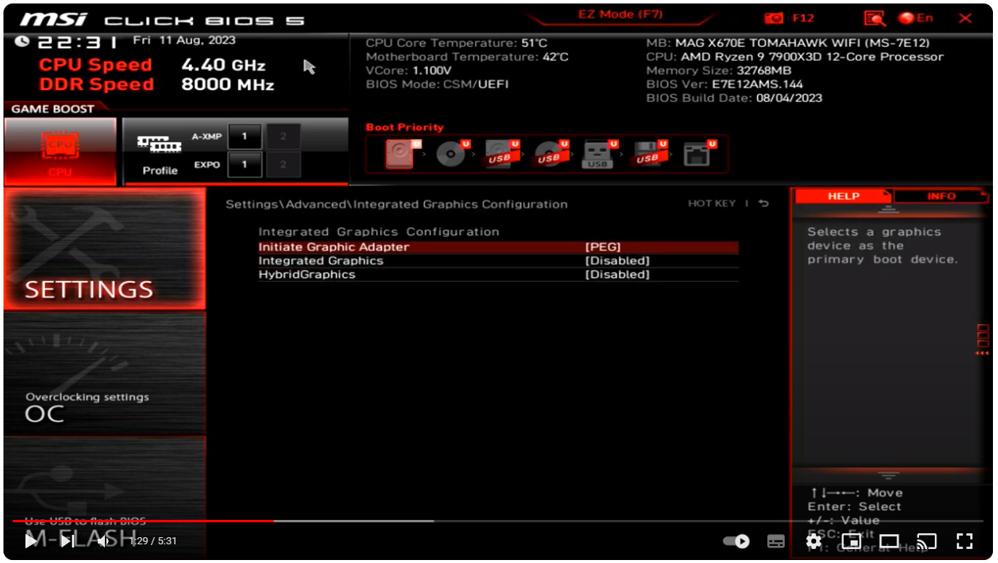The height and width of the screenshot is (563, 998).
Task: Select the Integrated Graphics setting label
Action: point(321,261)
